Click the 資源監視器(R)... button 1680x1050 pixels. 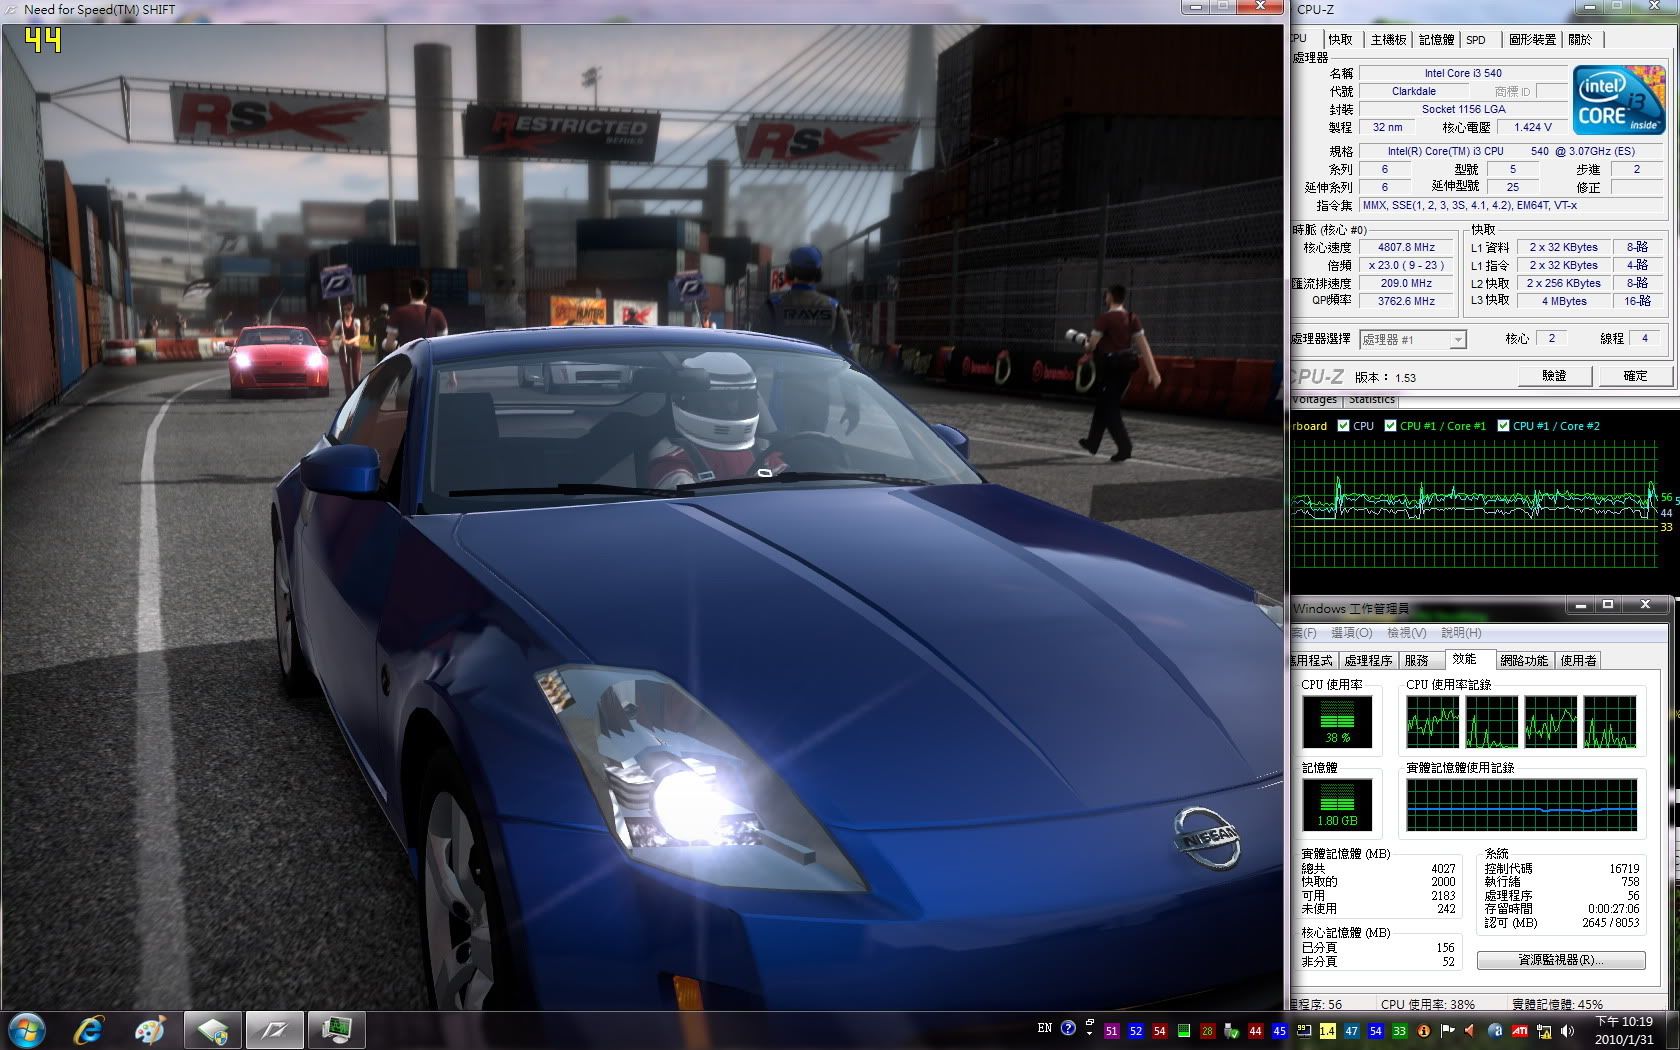[x=1561, y=960]
